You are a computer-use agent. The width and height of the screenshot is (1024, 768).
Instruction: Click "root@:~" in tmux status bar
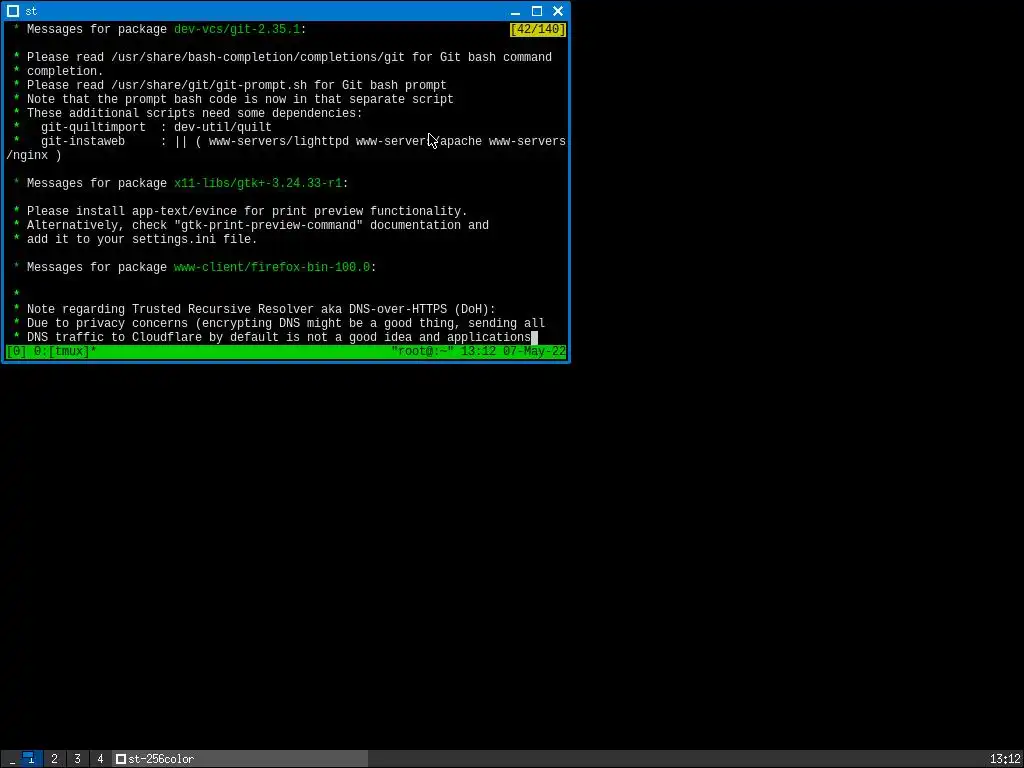[x=422, y=351]
